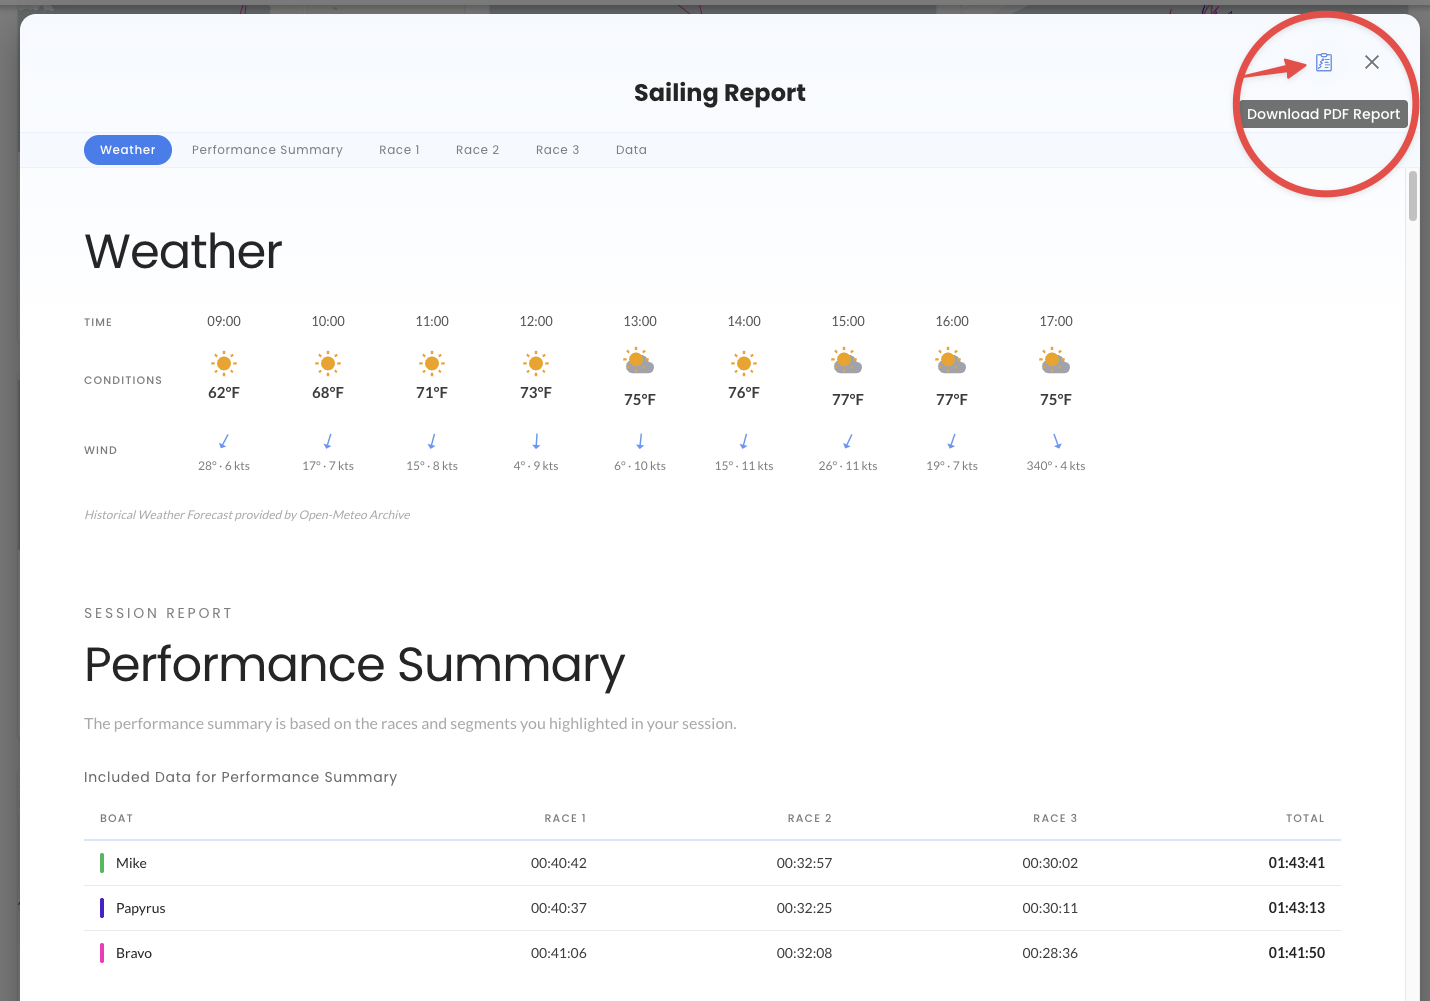Close the Sailing Report dialog

click(x=1371, y=62)
